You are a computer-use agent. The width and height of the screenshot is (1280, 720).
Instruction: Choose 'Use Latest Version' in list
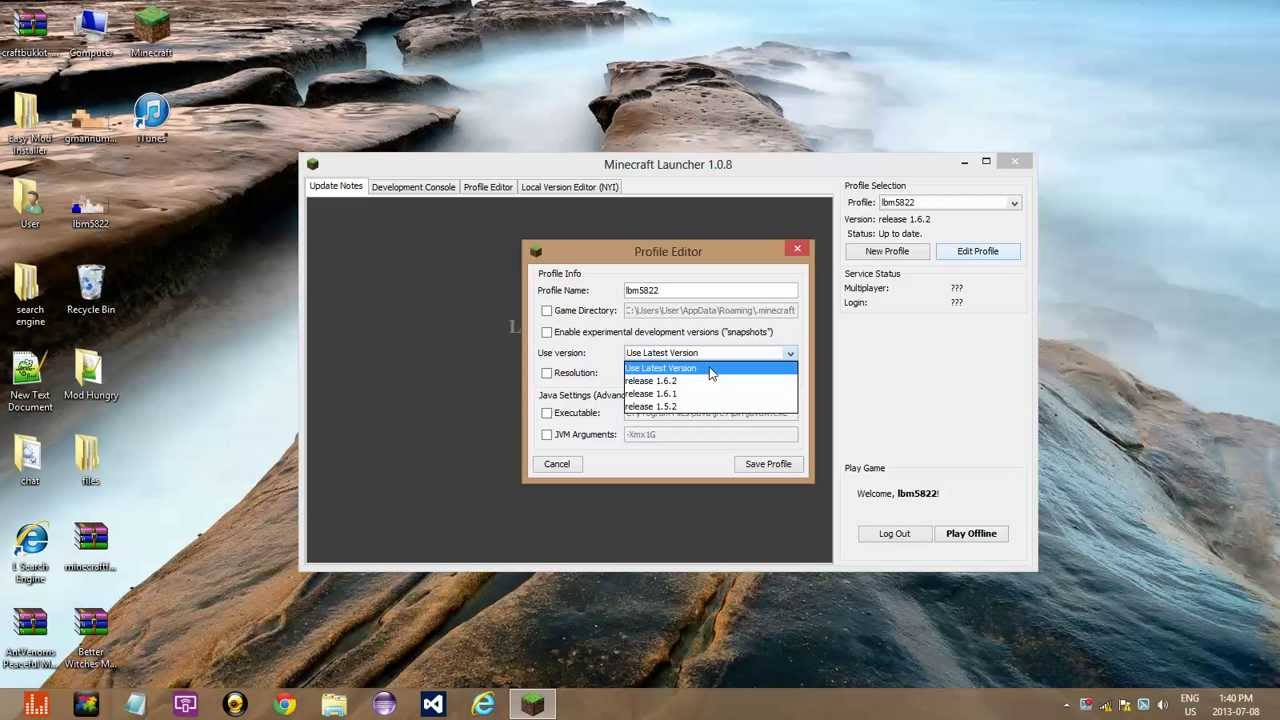(x=711, y=368)
